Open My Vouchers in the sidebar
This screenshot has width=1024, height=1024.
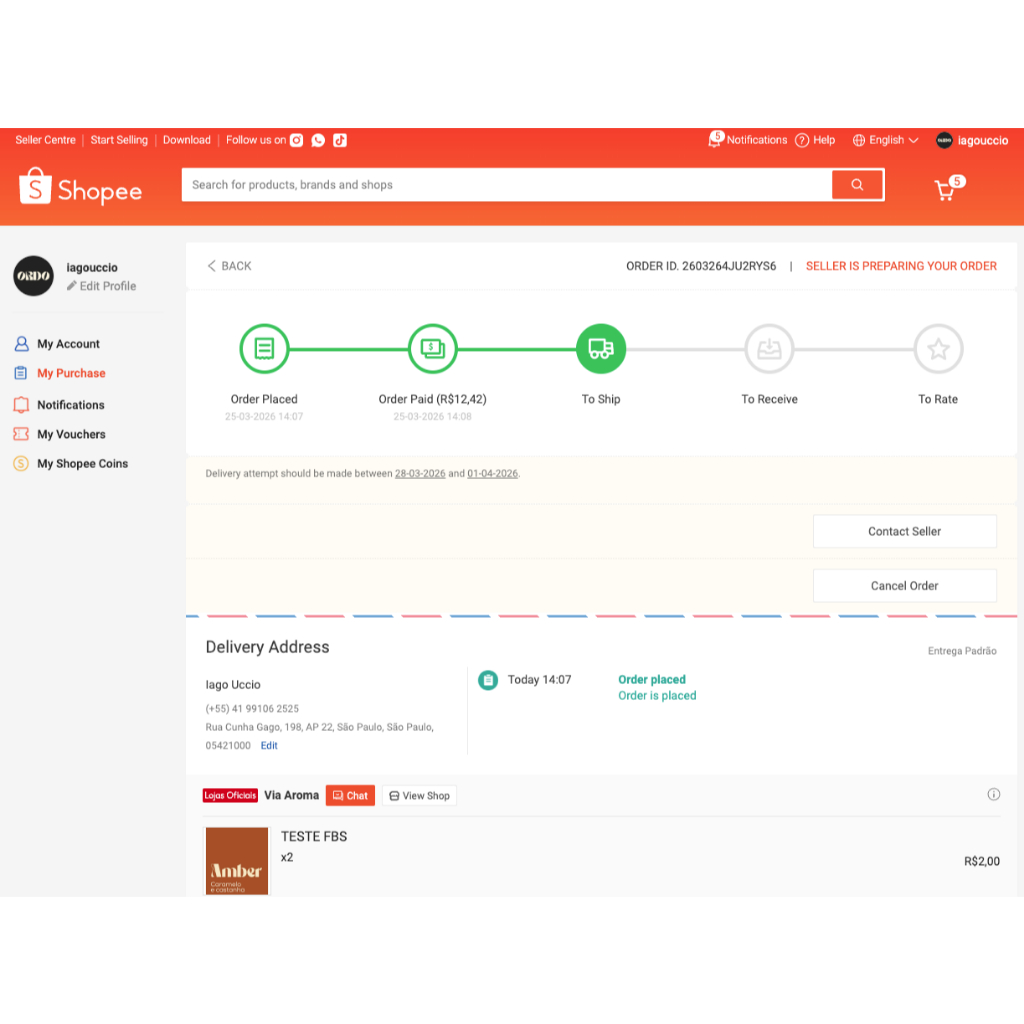[71, 434]
